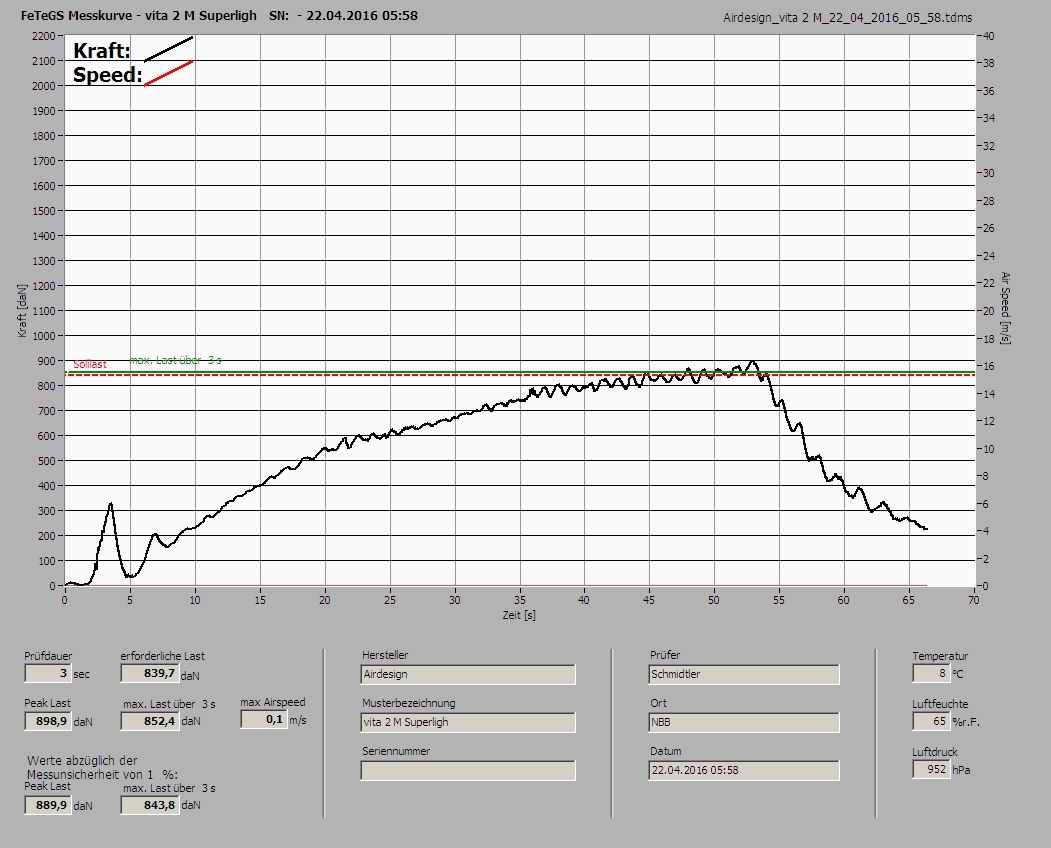Click the Hersteller field Airdesign
Viewport: 1051px width, 848px height.
[x=468, y=674]
